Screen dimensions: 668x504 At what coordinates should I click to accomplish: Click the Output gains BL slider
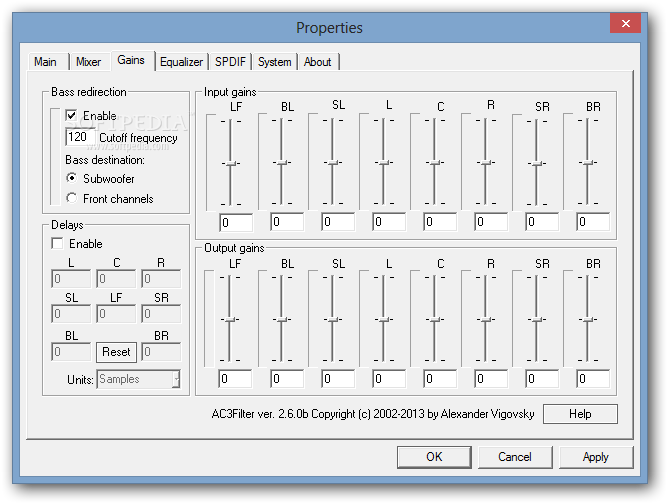[282, 320]
